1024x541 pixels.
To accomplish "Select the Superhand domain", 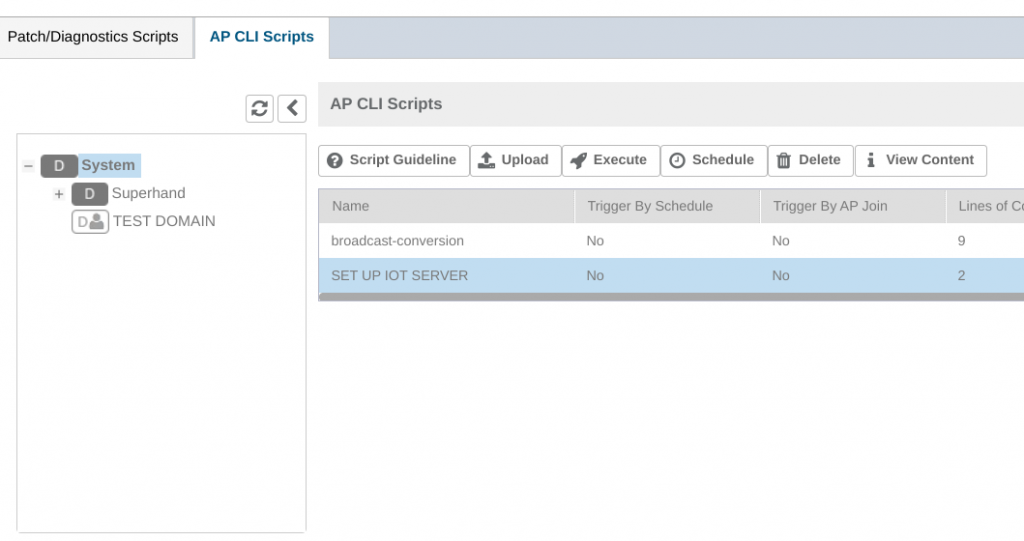I will tap(148, 194).
